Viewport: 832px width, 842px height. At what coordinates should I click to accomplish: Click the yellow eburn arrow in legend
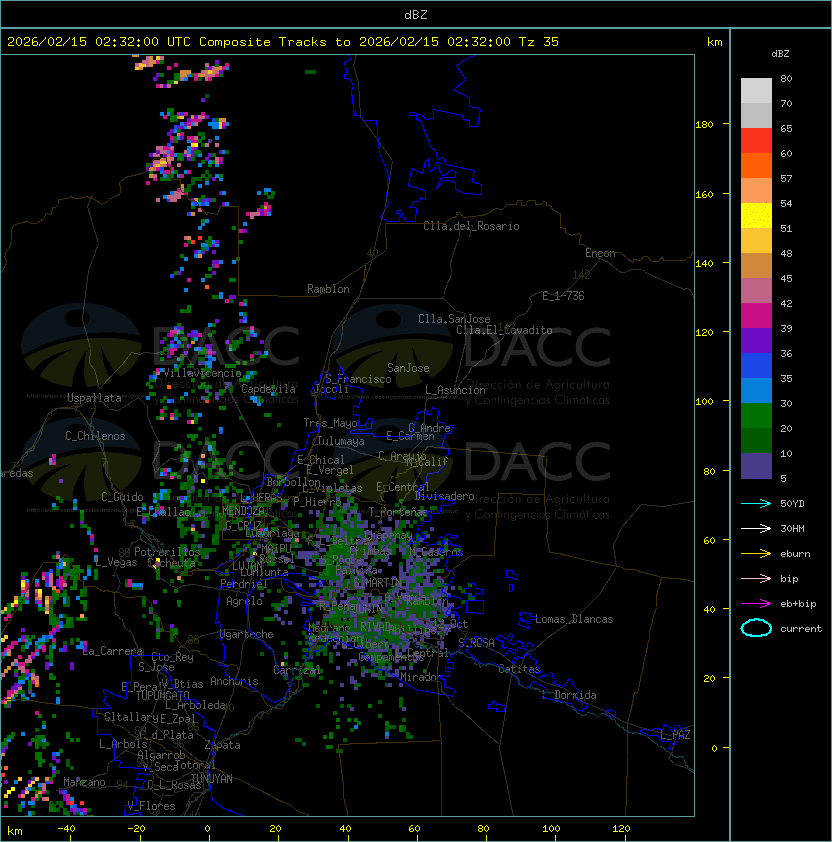756,554
